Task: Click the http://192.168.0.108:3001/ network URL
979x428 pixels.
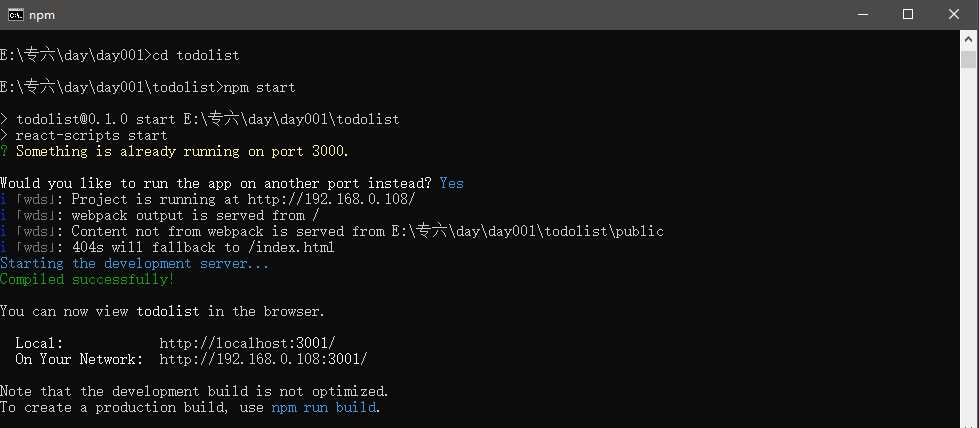Action: (x=263, y=359)
